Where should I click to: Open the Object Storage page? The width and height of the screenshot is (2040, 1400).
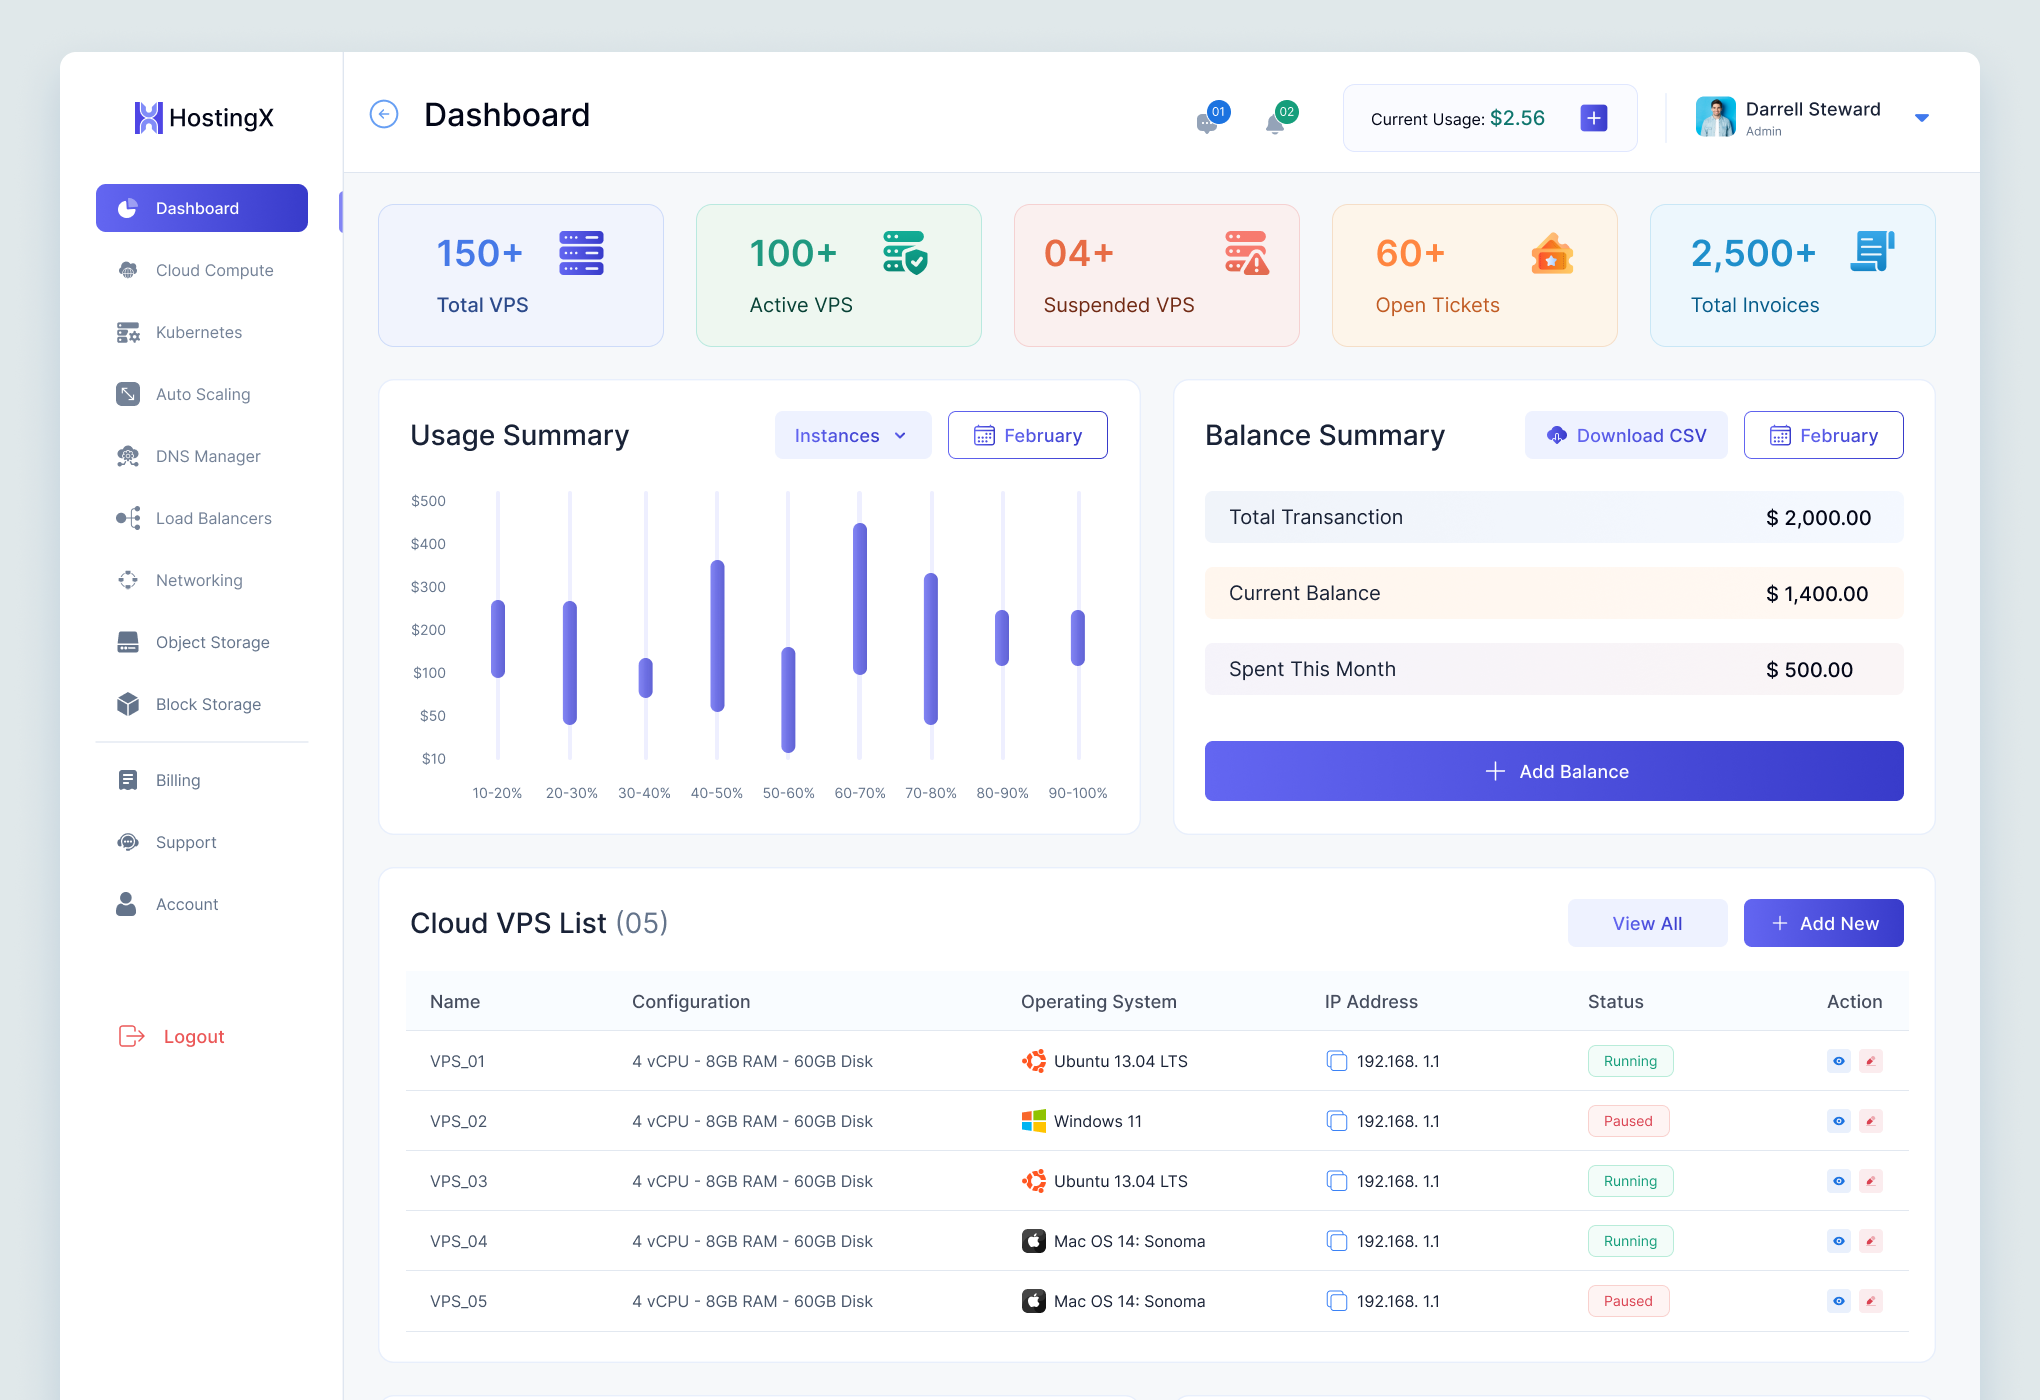pos(212,642)
